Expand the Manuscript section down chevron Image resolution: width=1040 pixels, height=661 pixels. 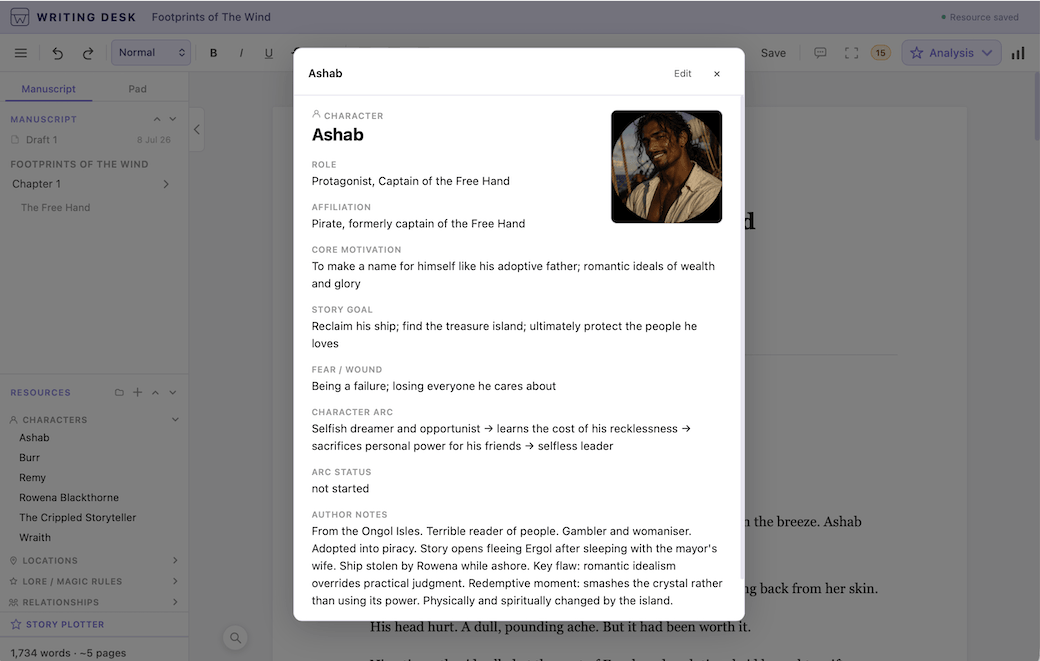[173, 119]
